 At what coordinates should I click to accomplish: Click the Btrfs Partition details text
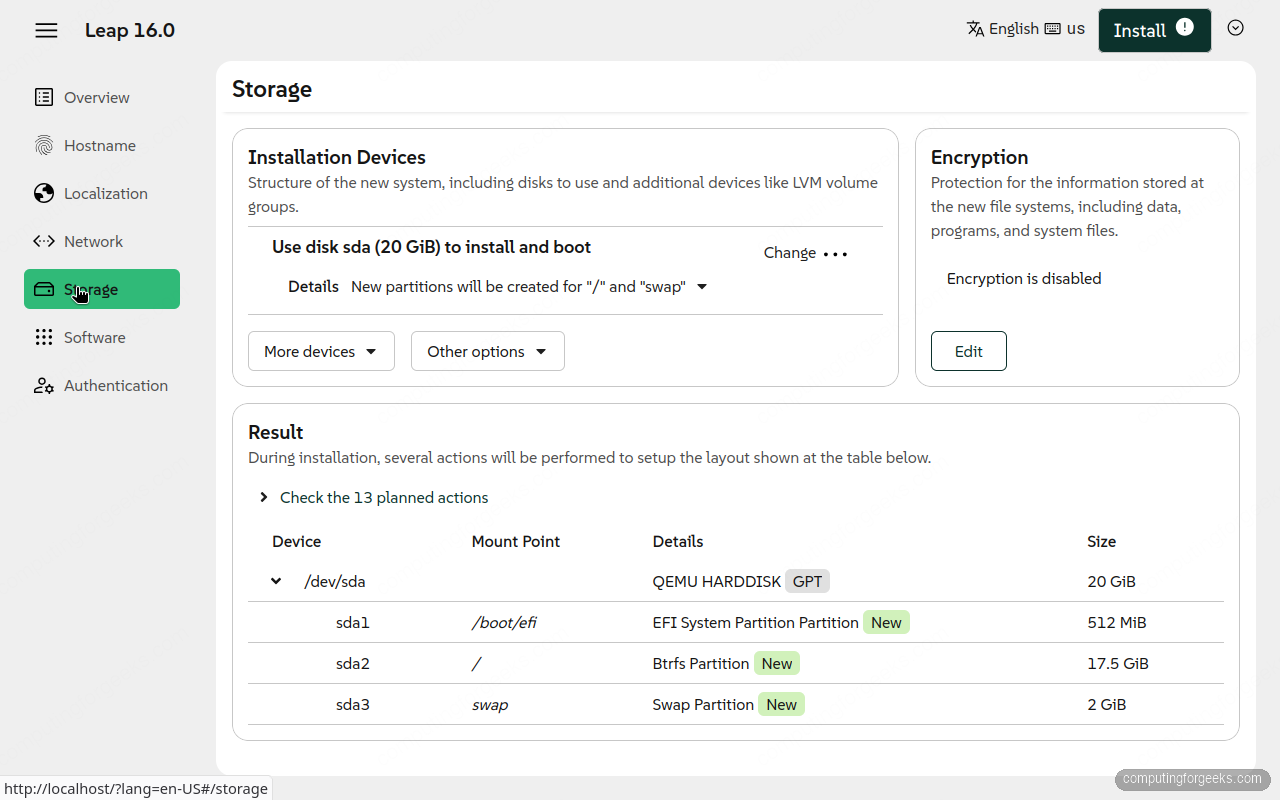pos(701,663)
